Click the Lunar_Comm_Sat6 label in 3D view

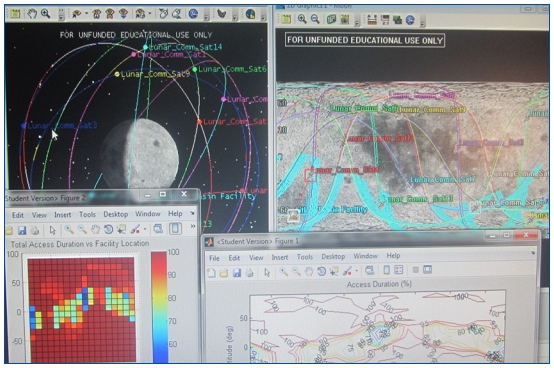[x=232, y=69]
